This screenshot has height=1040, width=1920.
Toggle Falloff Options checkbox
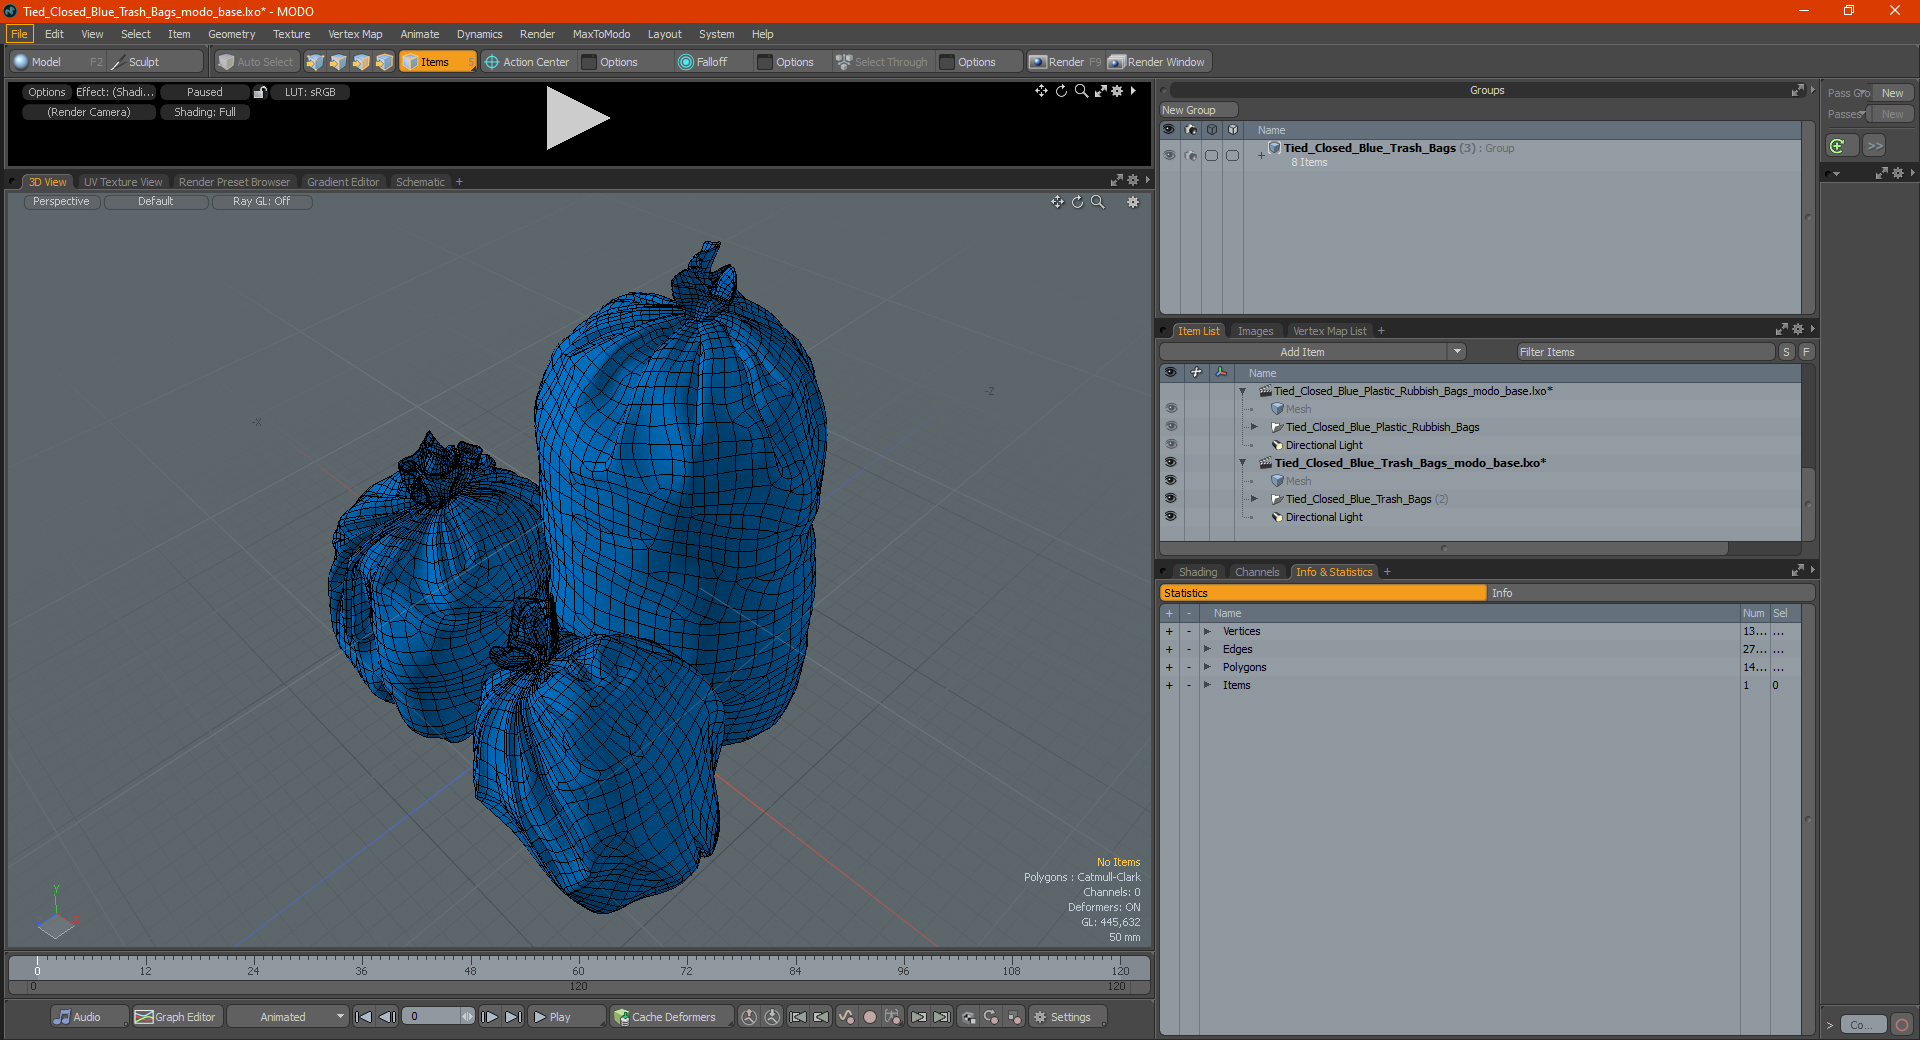[x=765, y=62]
